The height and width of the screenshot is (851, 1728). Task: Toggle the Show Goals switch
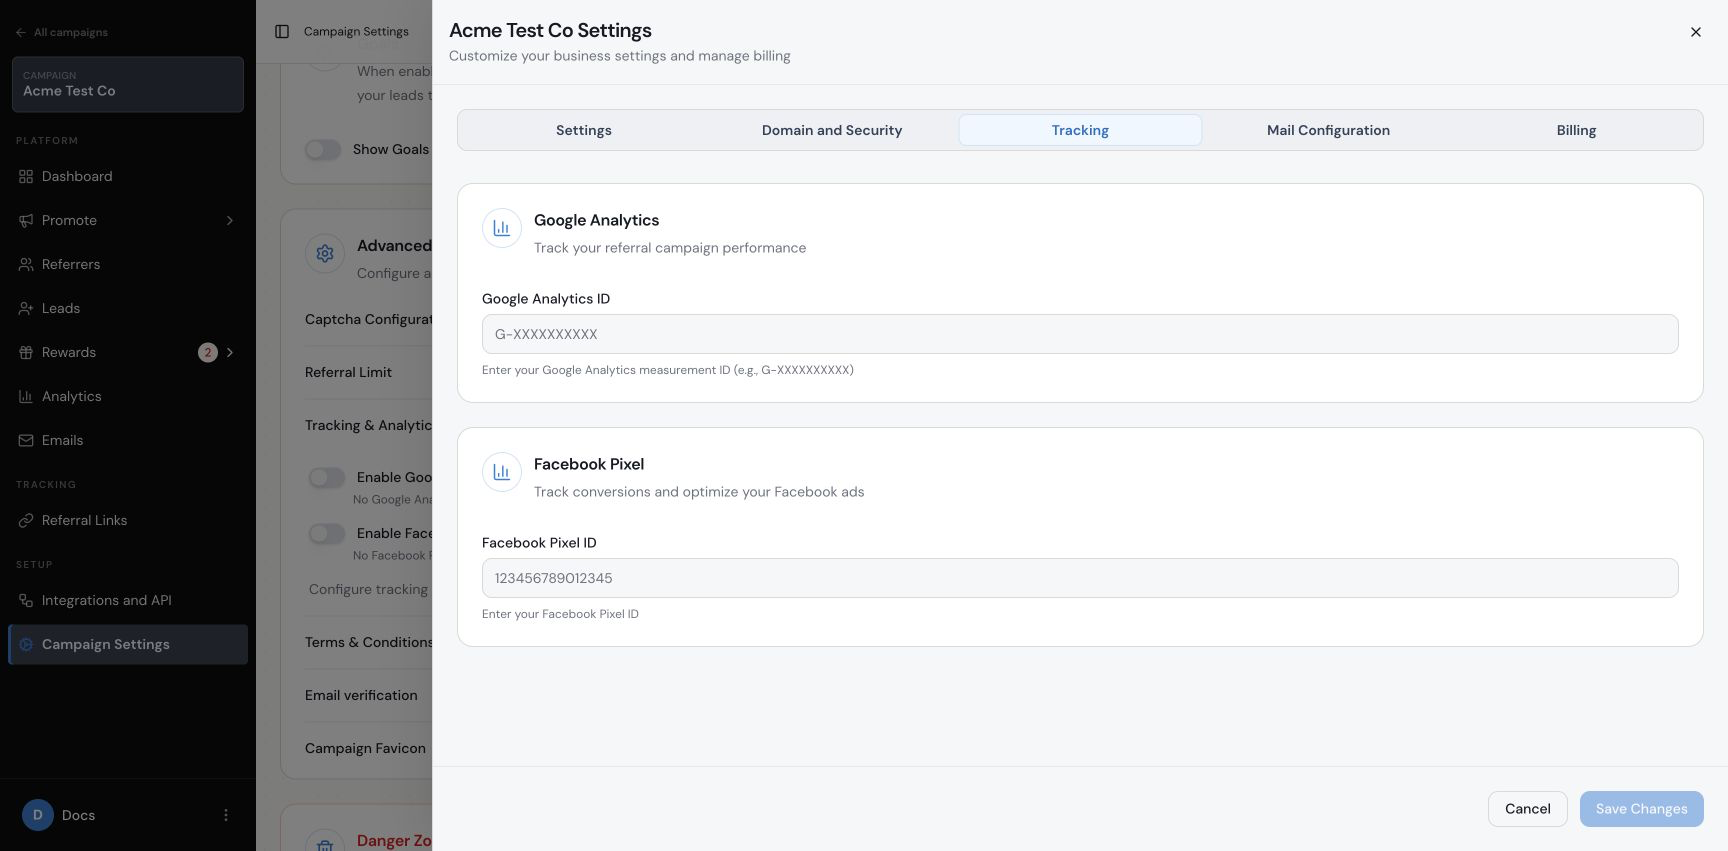(x=323, y=149)
